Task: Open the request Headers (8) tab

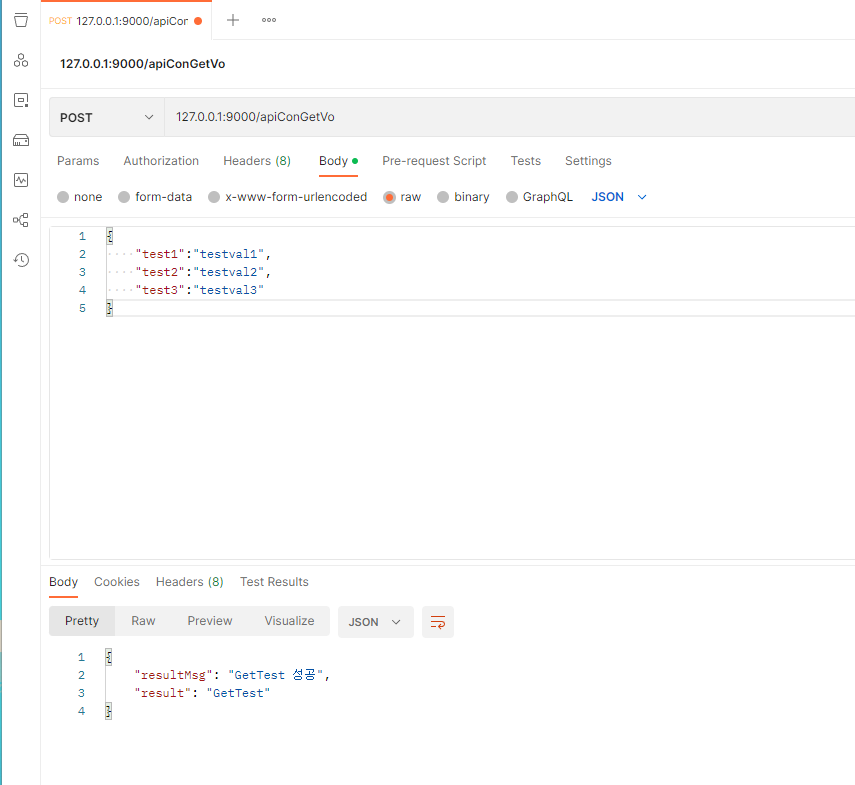Action: point(257,161)
